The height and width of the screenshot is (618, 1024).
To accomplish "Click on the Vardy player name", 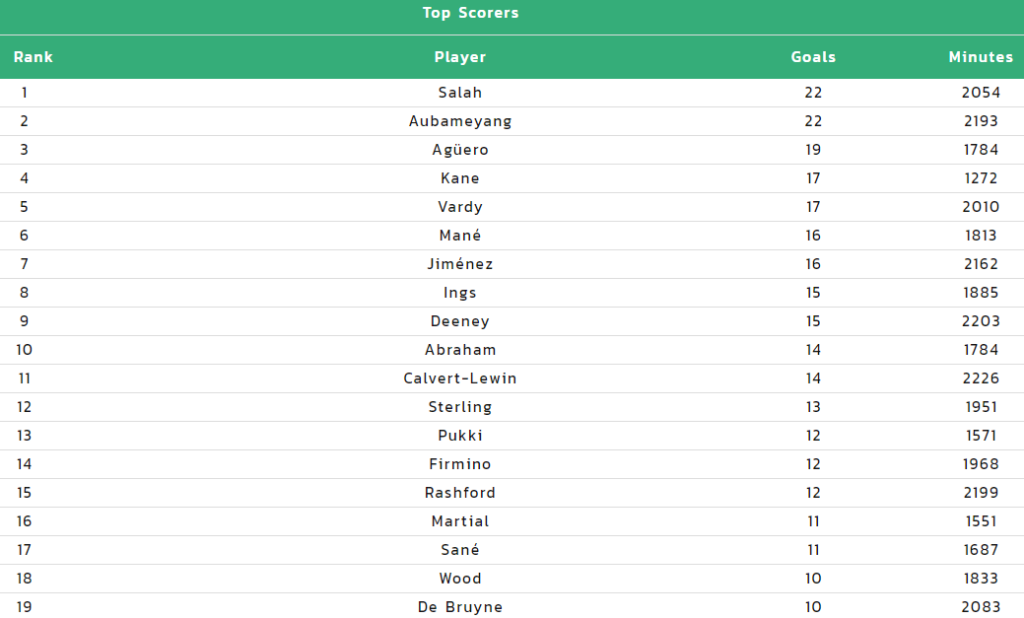I will (x=460, y=207).
